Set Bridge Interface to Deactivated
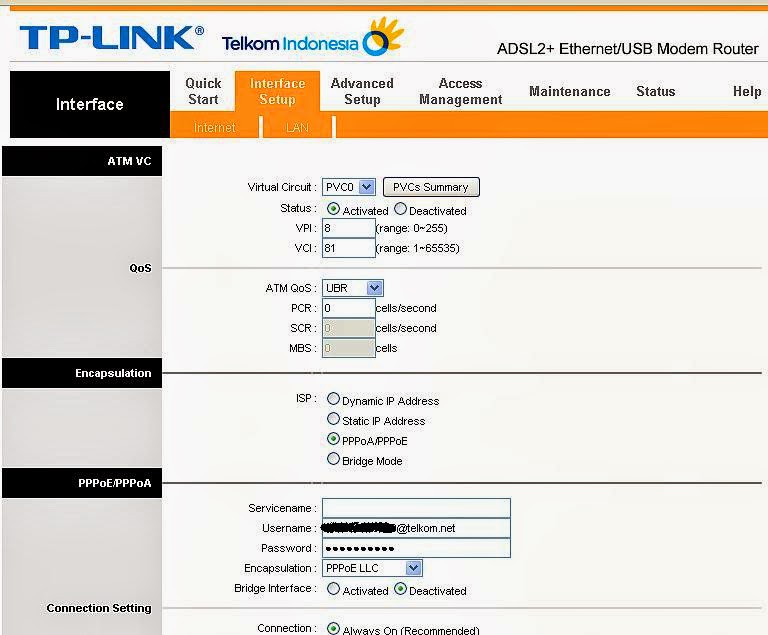Screen dimensions: 768x635 coord(400,589)
